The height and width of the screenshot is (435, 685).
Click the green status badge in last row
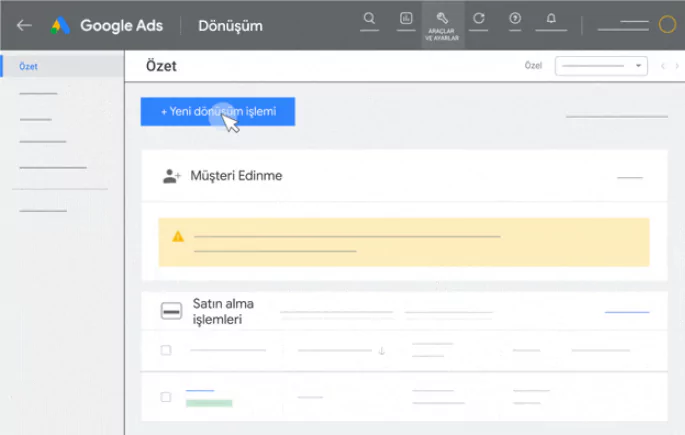[209, 403]
